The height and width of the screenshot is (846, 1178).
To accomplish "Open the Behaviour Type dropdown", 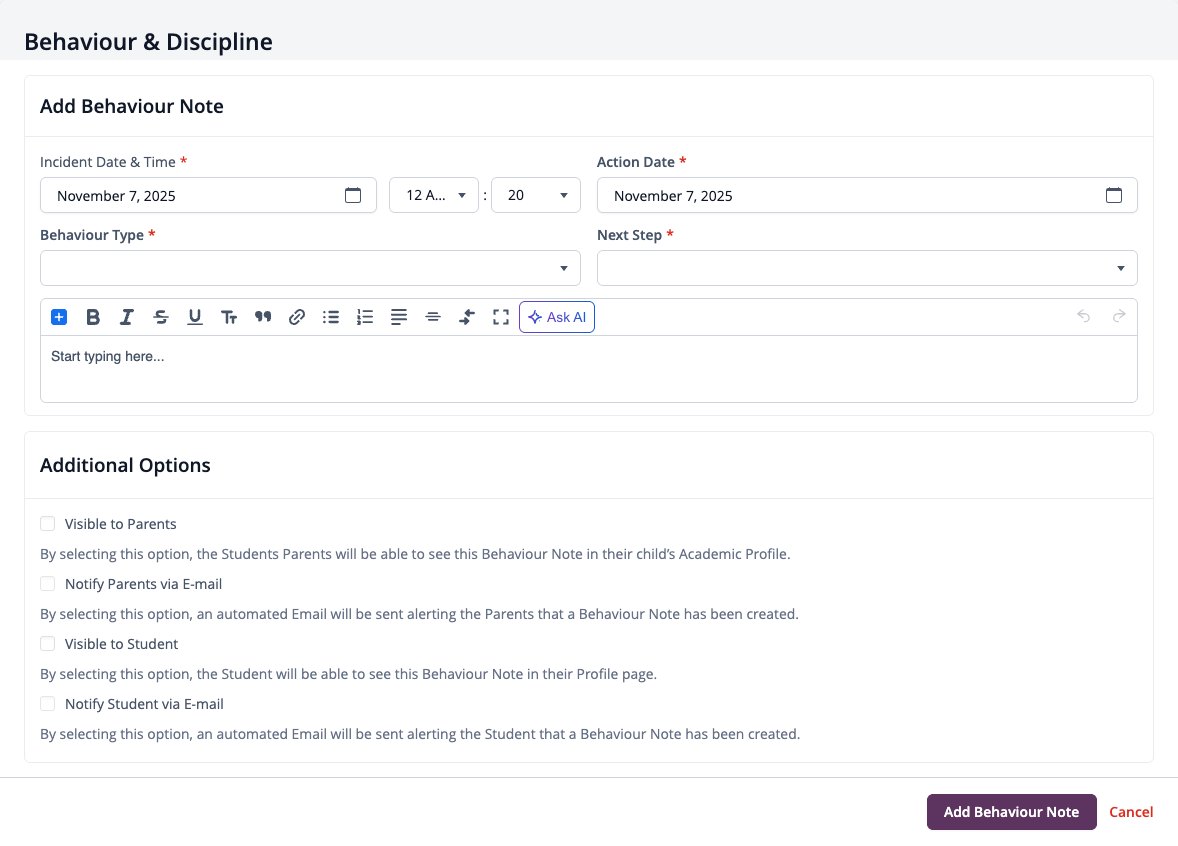I will coord(310,268).
